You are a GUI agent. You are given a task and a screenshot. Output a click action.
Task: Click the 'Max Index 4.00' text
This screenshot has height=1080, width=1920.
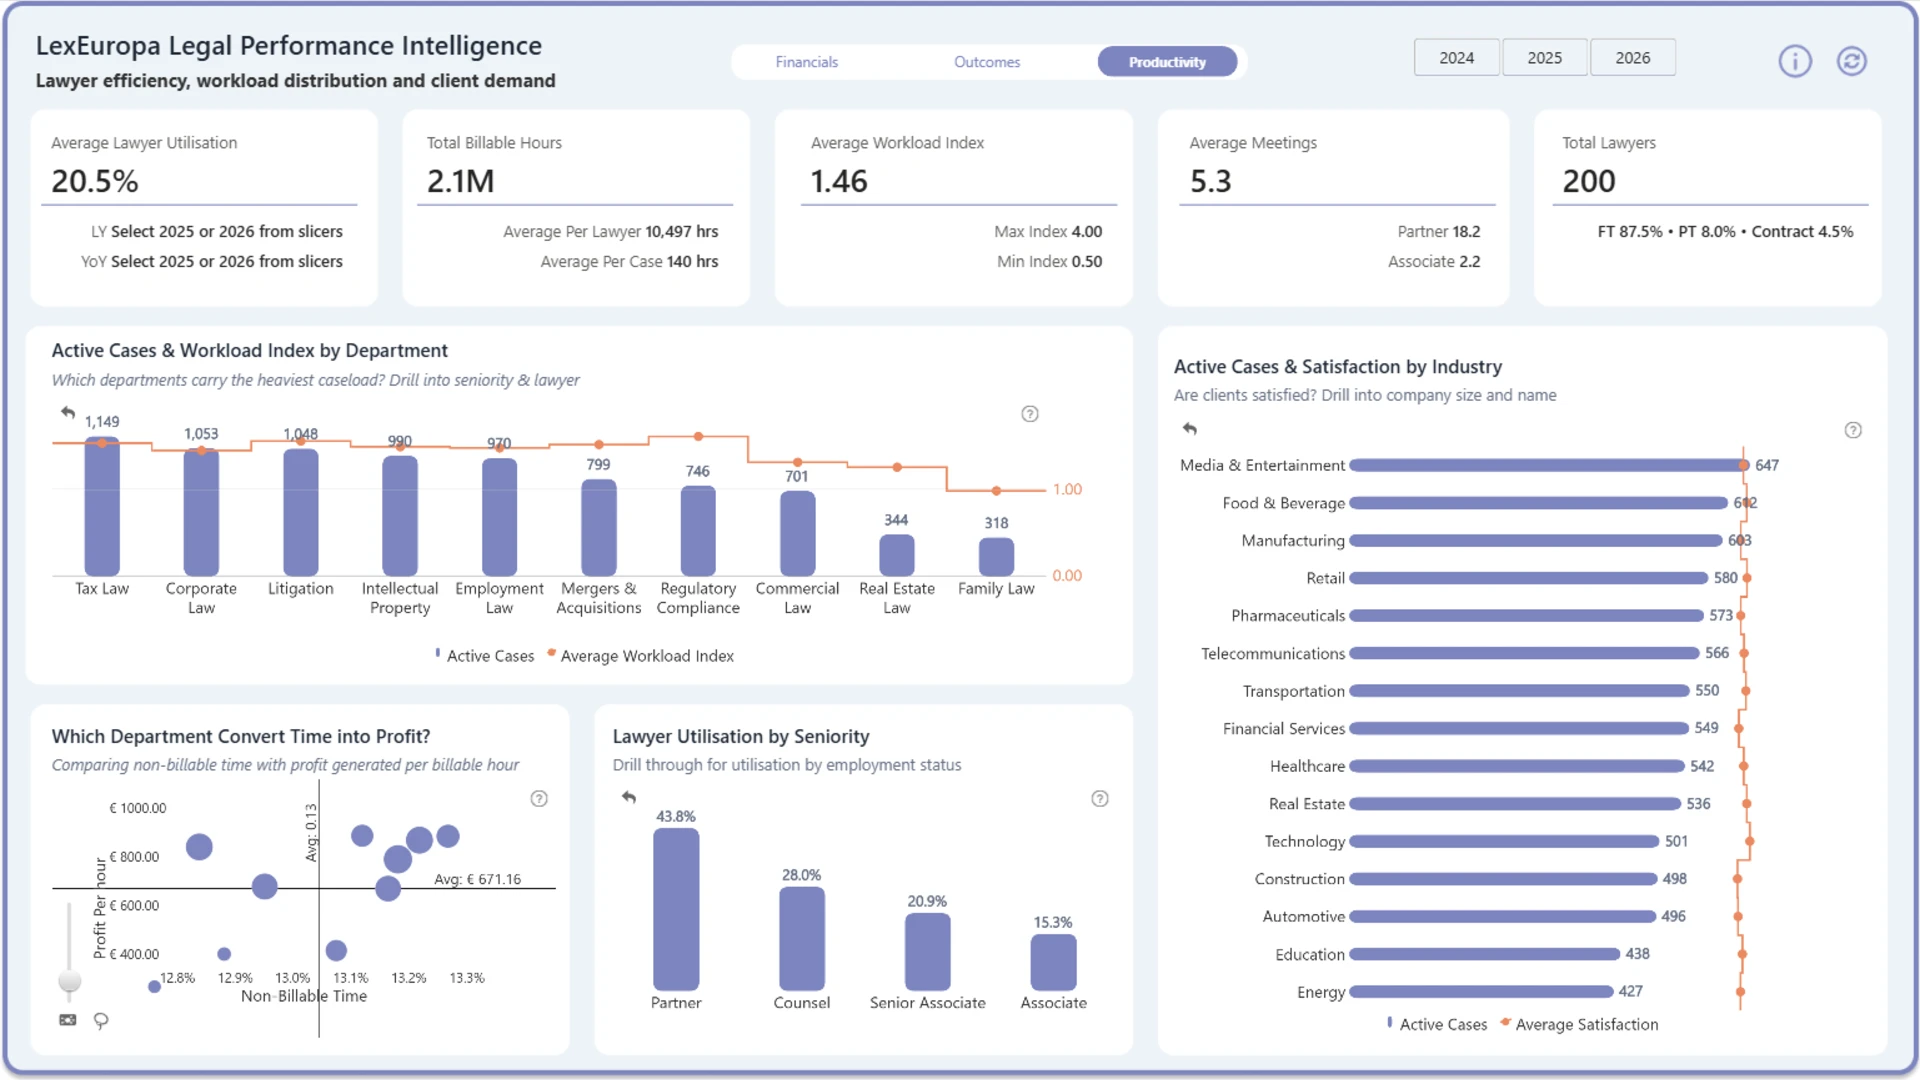1048,231
